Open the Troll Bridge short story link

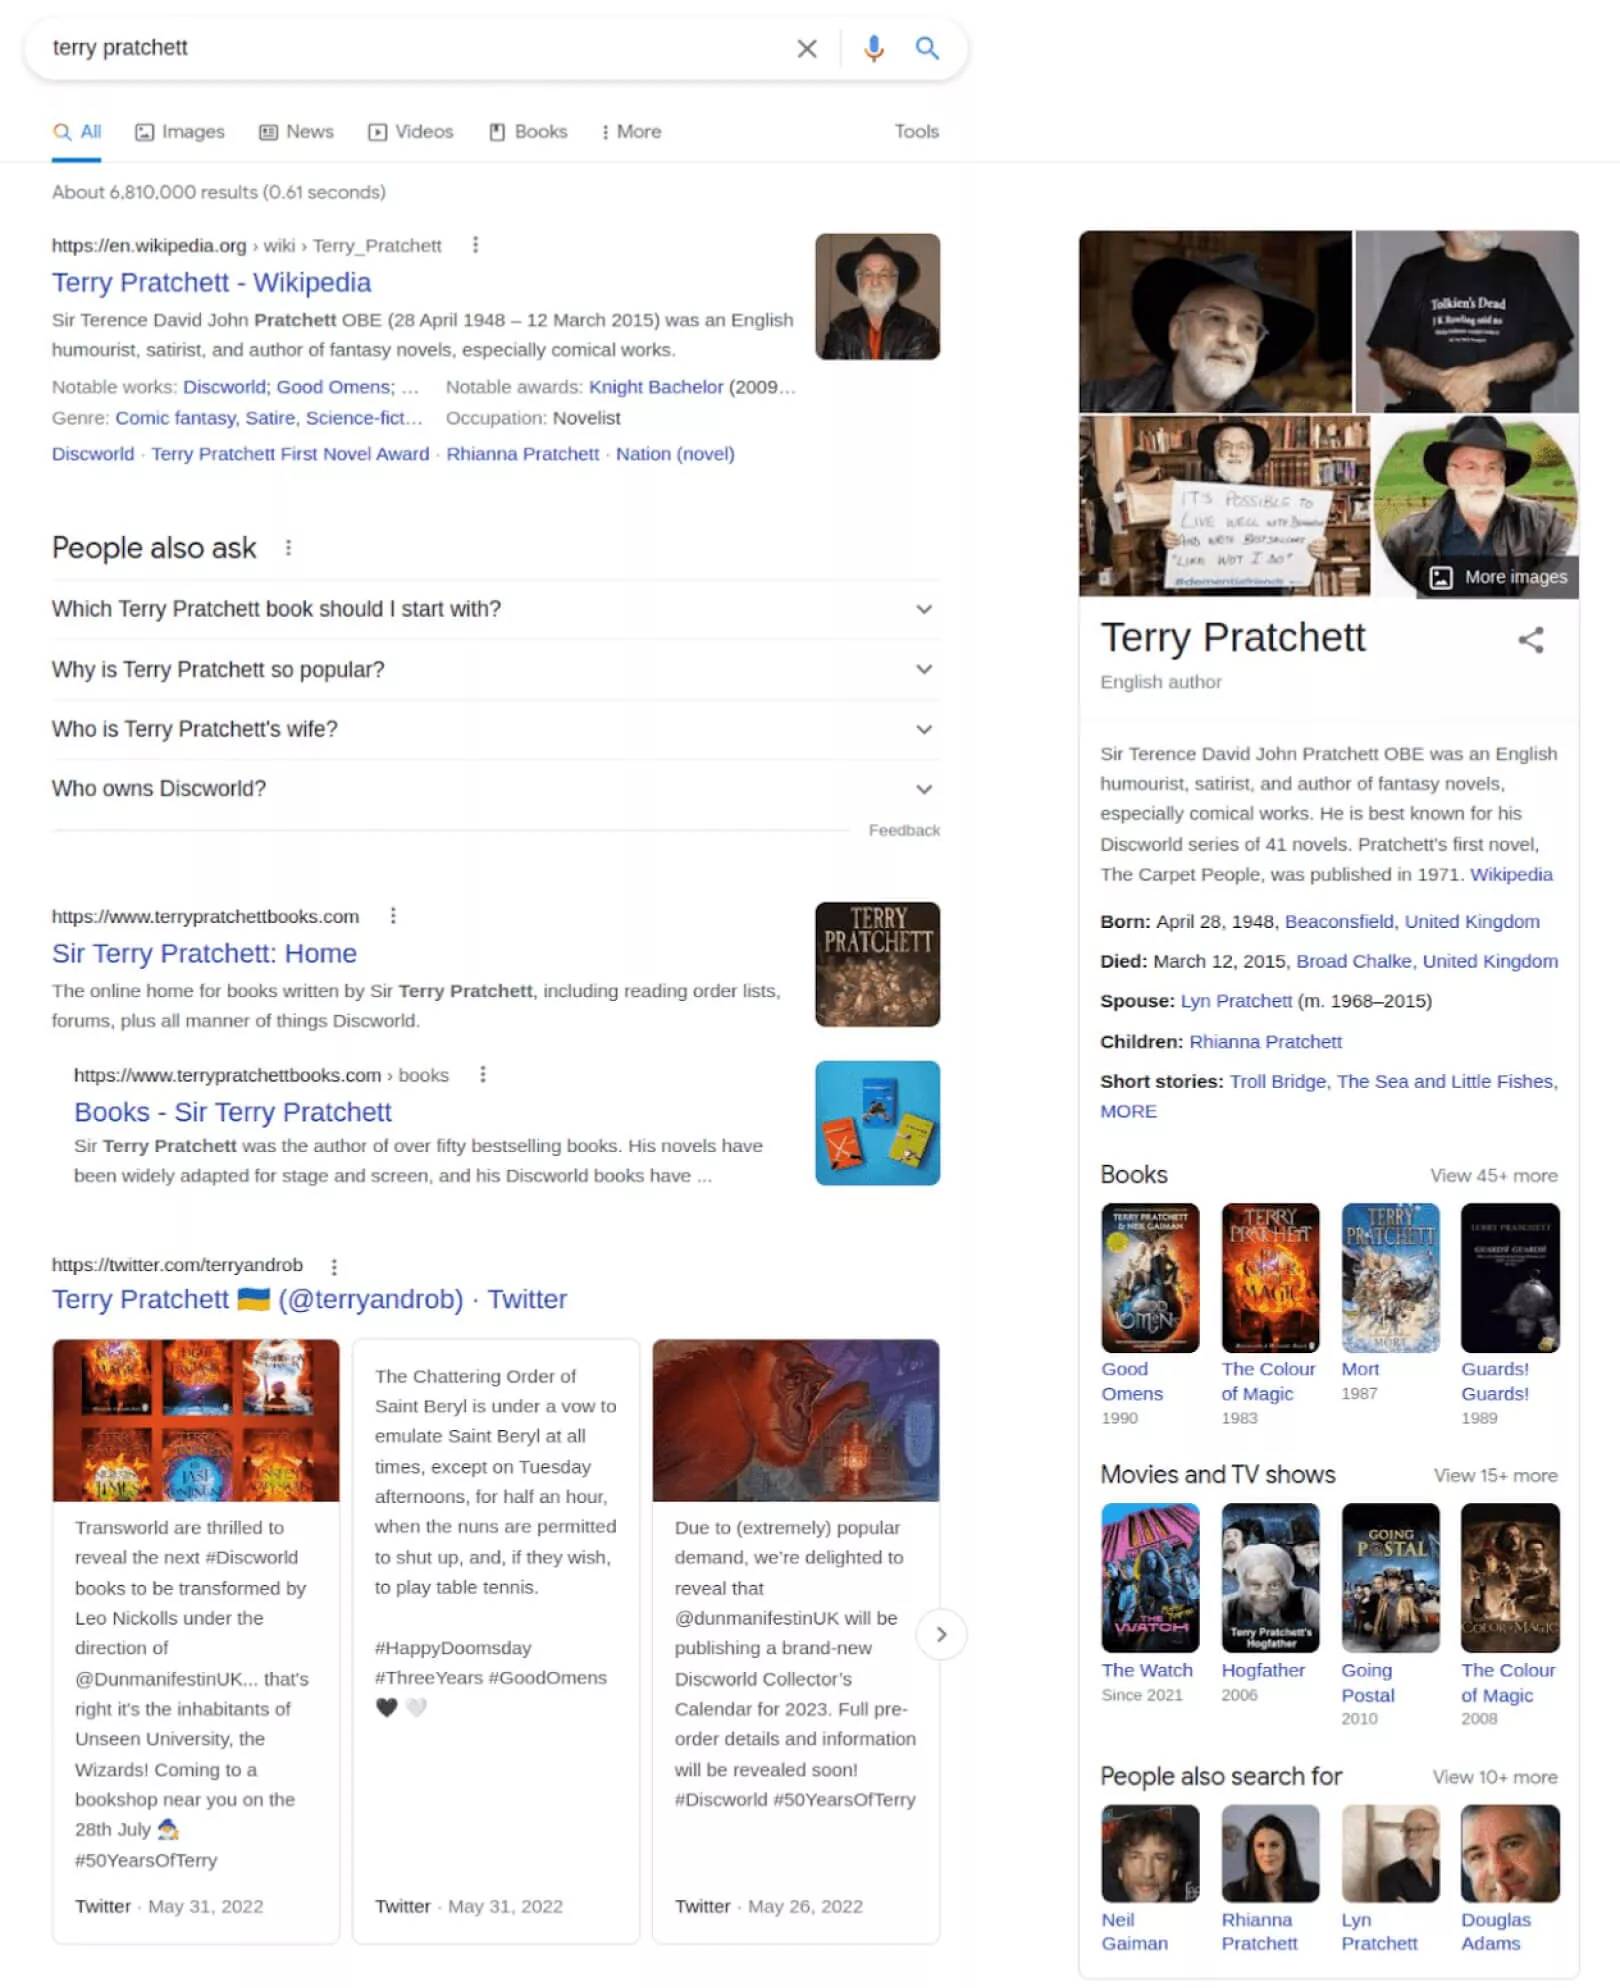tap(1277, 1082)
